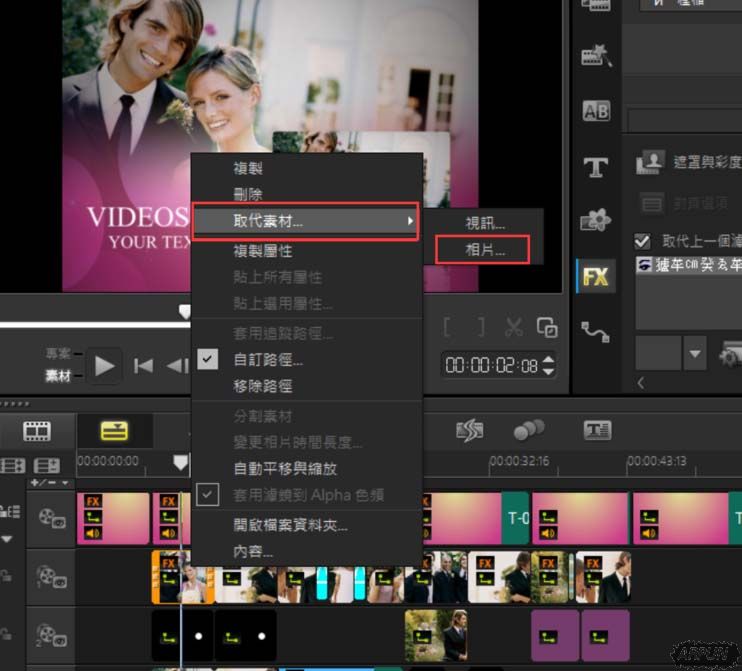Choose 移除路徑 from the context menu
This screenshot has width=742, height=671.
[x=262, y=386]
